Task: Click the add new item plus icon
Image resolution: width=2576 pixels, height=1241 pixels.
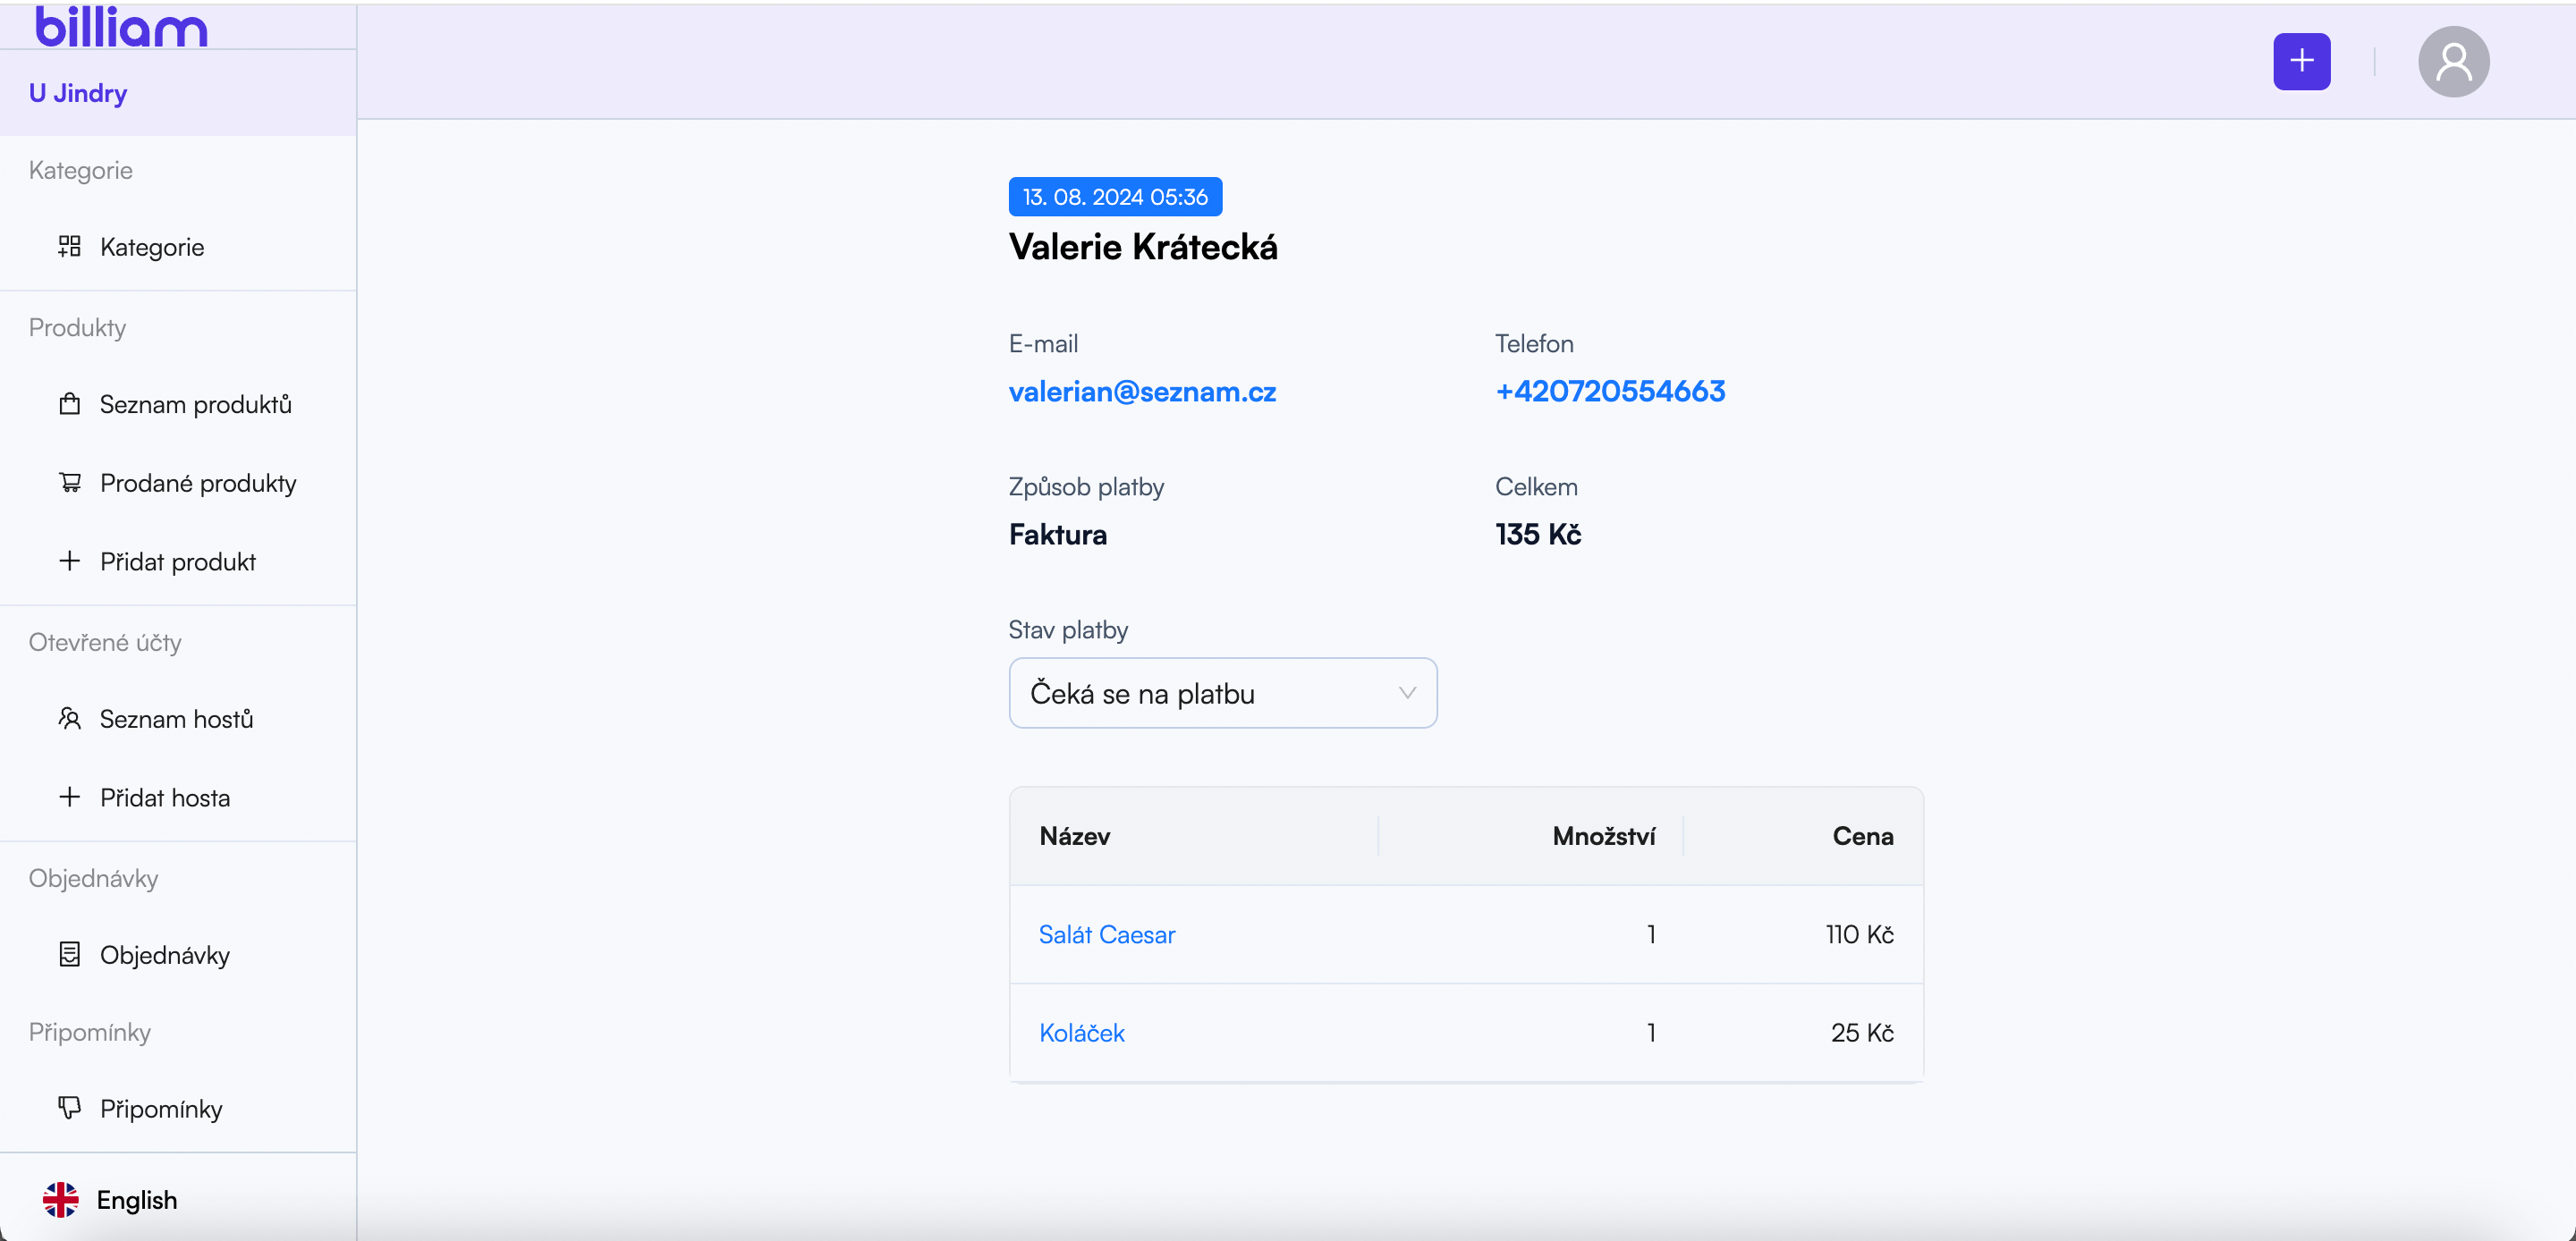Action: (2301, 63)
